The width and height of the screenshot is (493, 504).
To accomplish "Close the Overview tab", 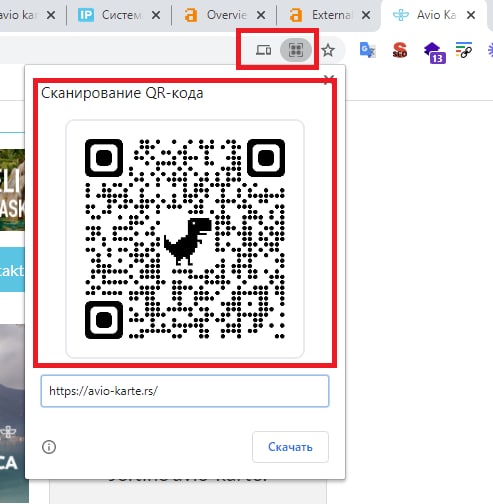I will click(261, 15).
